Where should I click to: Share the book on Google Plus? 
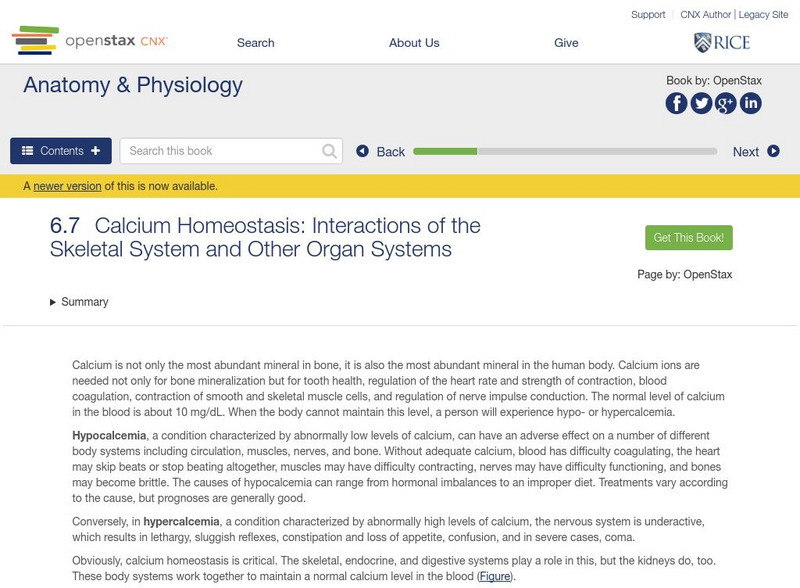pyautogui.click(x=726, y=103)
